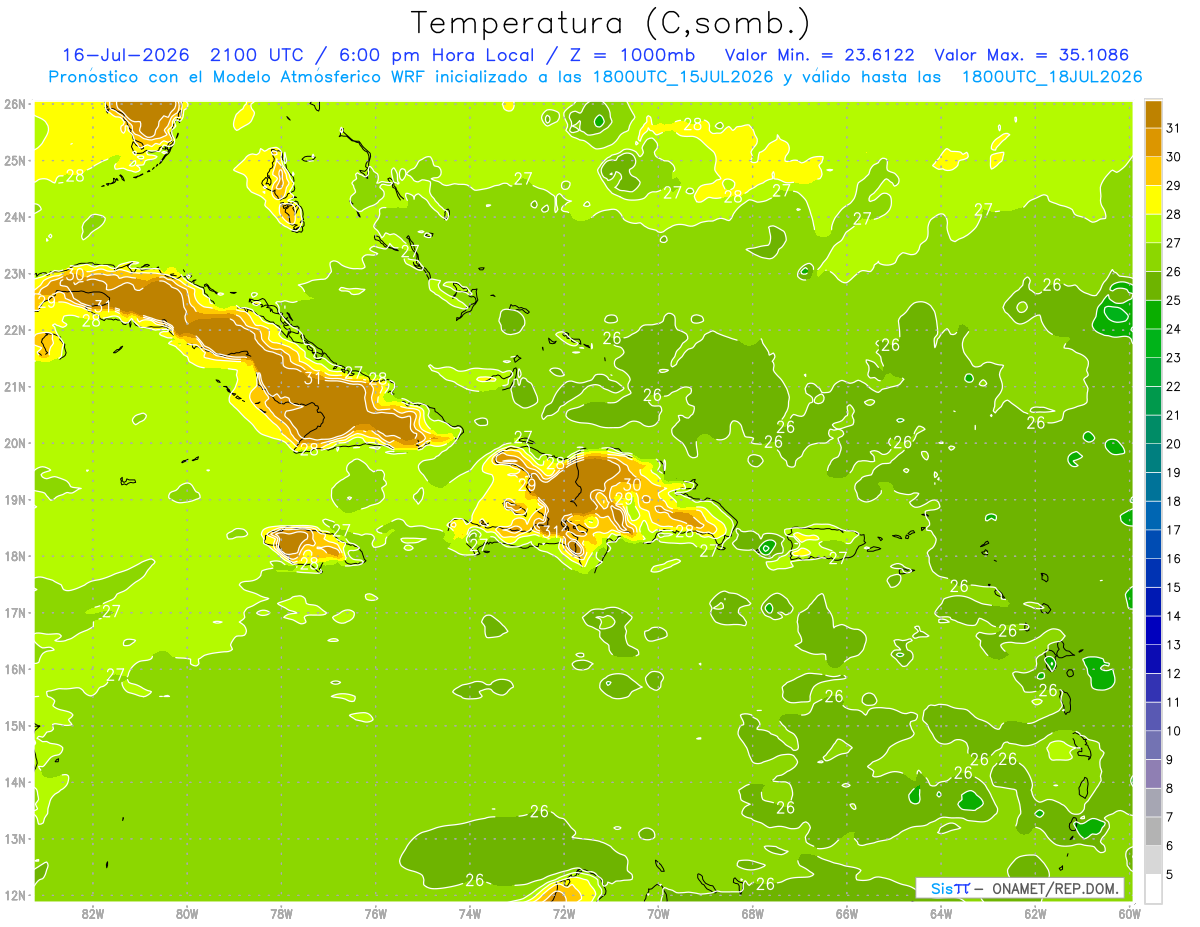Viewport: 1200px width, 927px height.
Task: Click the color scale label '14'
Action: 1173,616
